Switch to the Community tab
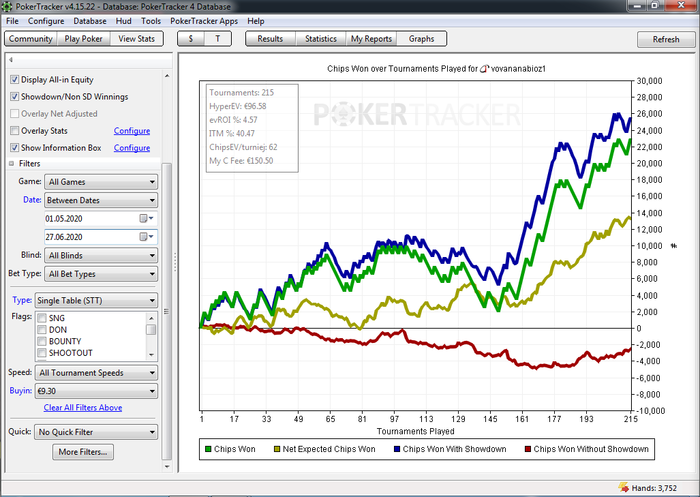 pyautogui.click(x=31, y=39)
